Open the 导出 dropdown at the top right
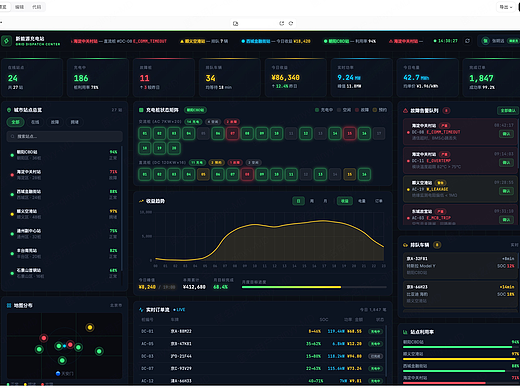Screen dimensions: 520x390 (x=506, y=7)
